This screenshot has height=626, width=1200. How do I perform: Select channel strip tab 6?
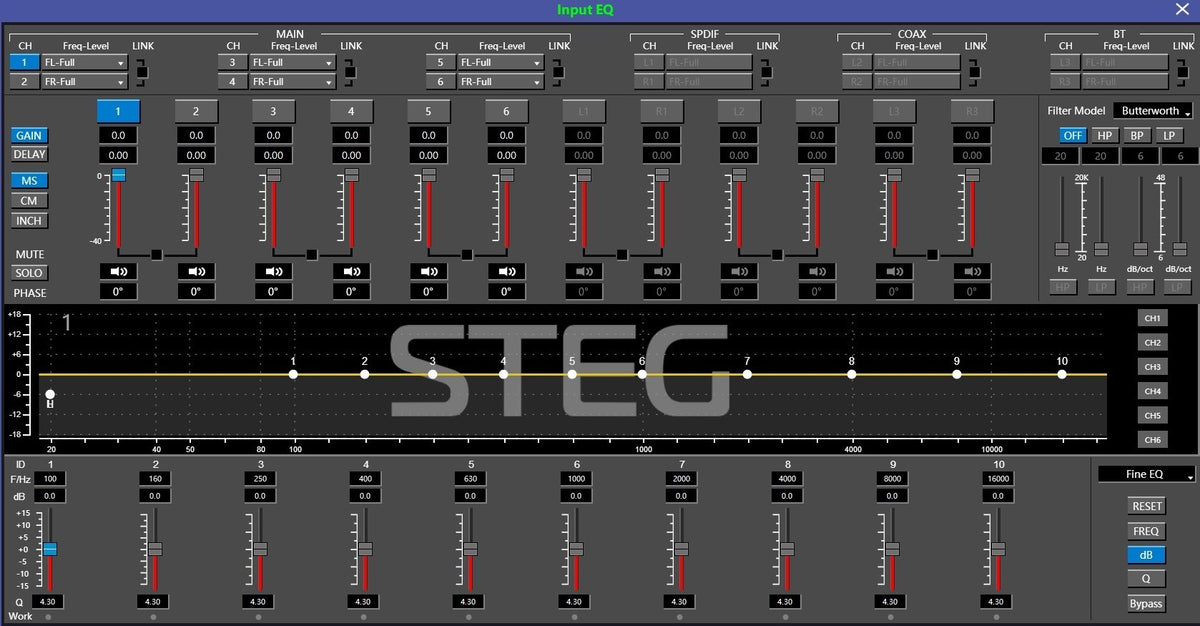tap(506, 111)
